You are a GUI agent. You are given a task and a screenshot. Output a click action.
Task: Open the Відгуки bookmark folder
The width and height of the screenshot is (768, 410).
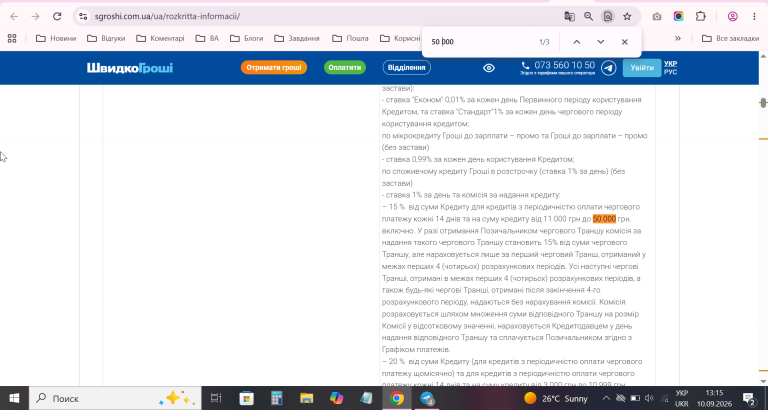tap(106, 38)
